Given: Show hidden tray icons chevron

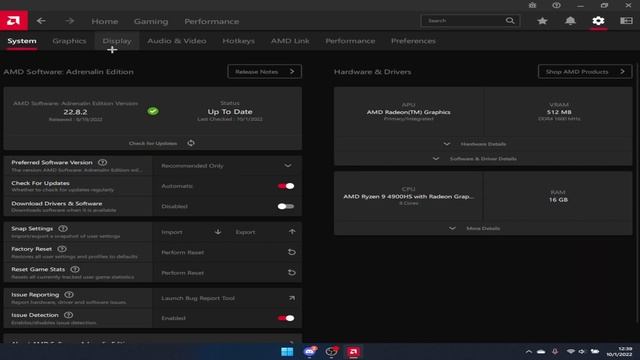Looking at the screenshot, I should [x=529, y=351].
